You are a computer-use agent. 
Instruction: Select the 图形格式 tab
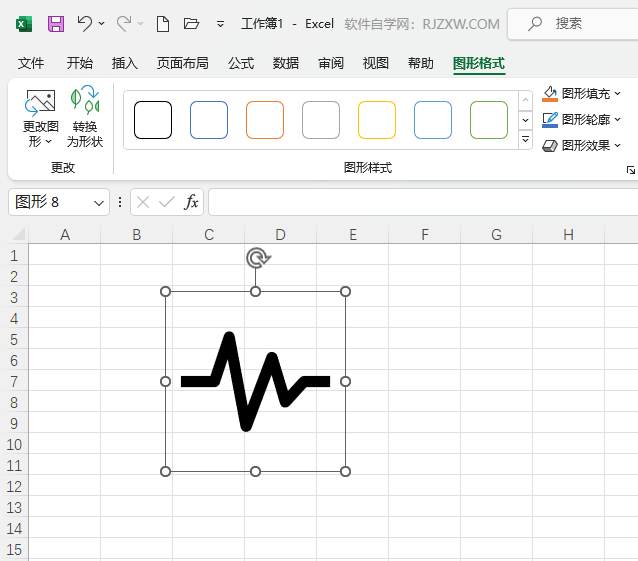tap(479, 63)
